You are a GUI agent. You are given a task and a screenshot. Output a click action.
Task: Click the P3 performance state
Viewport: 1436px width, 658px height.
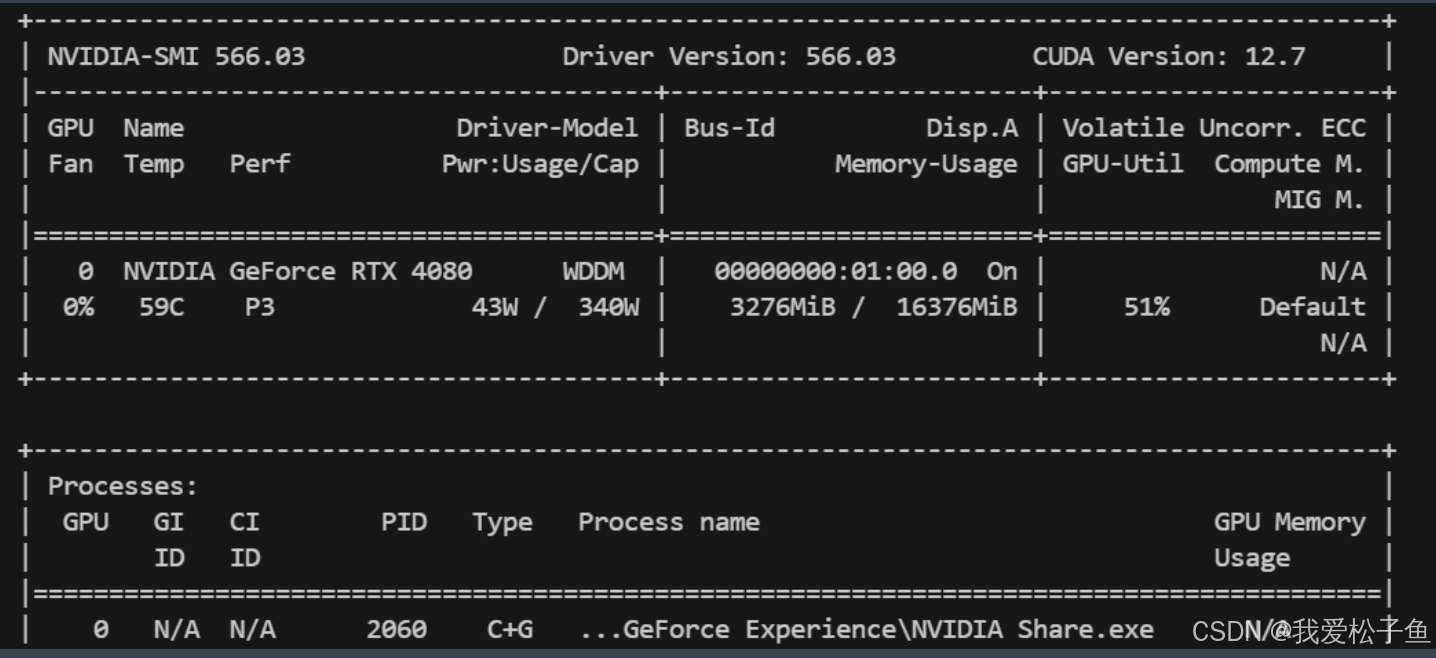tap(260, 307)
